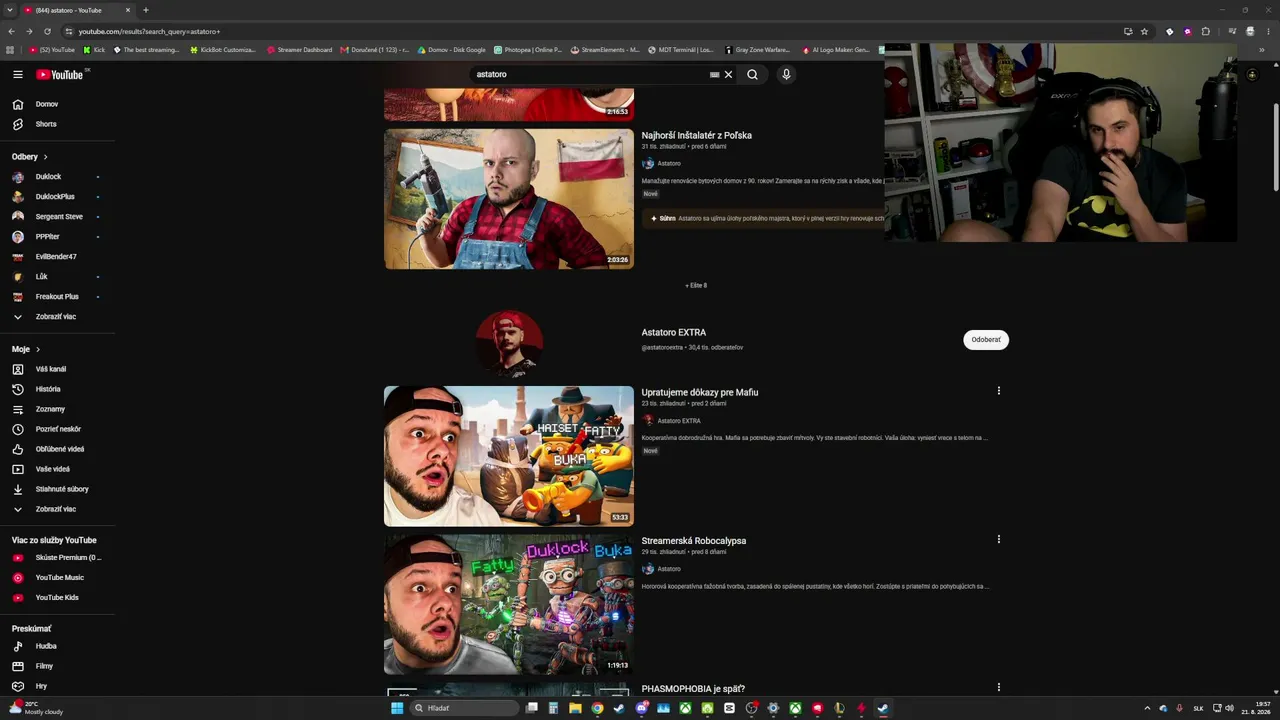Open Hudba in the Preskúmať section
Viewport: 1280px width, 720px height.
(x=46, y=646)
